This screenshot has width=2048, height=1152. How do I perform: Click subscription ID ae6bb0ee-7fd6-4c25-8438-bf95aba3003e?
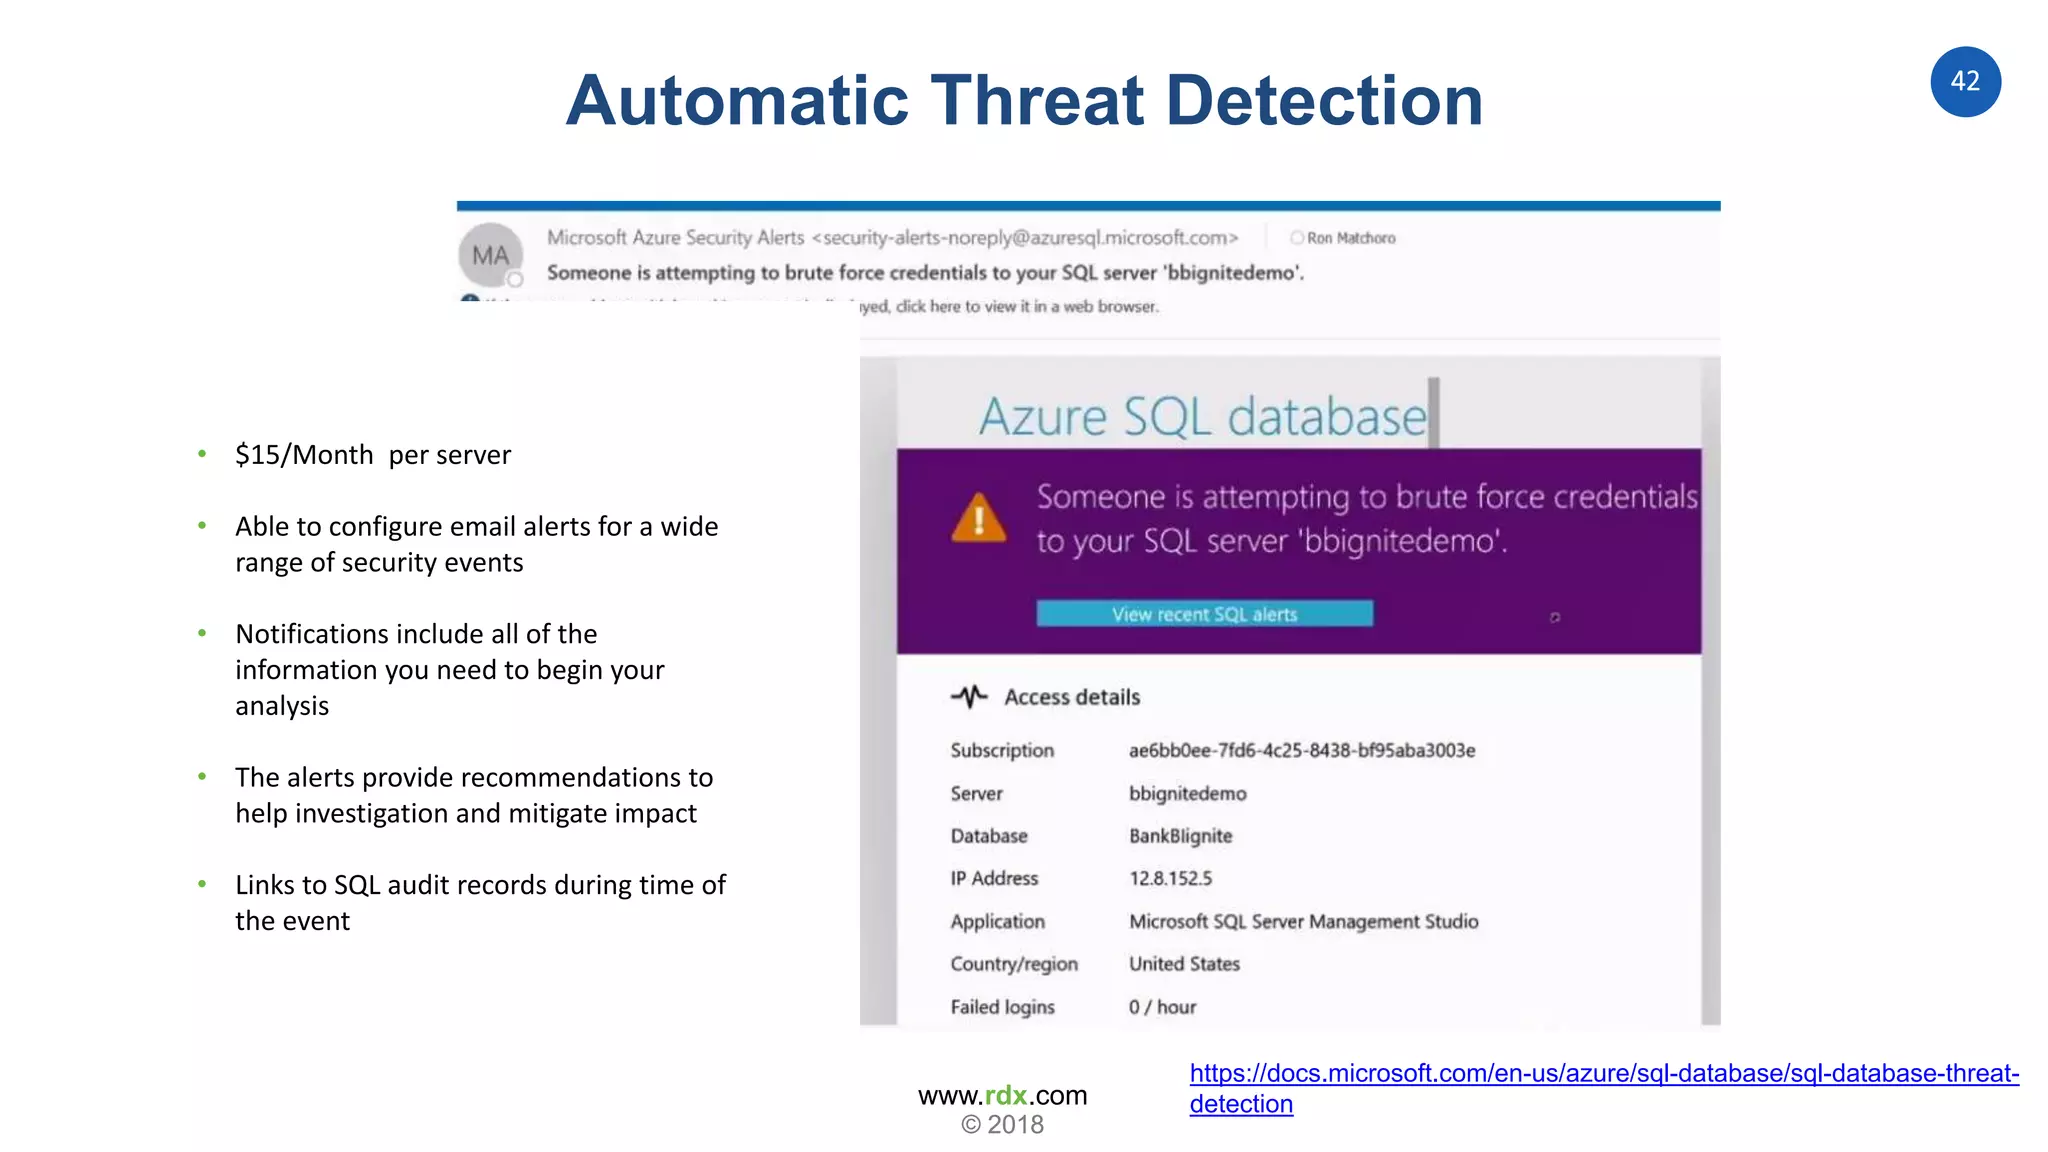pyautogui.click(x=1302, y=750)
